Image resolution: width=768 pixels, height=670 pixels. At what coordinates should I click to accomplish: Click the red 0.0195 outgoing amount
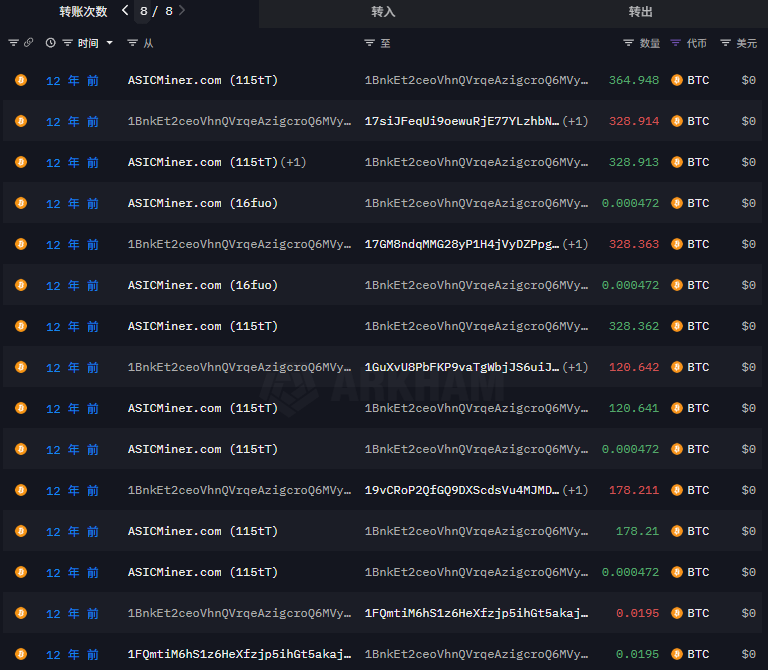tap(638, 613)
